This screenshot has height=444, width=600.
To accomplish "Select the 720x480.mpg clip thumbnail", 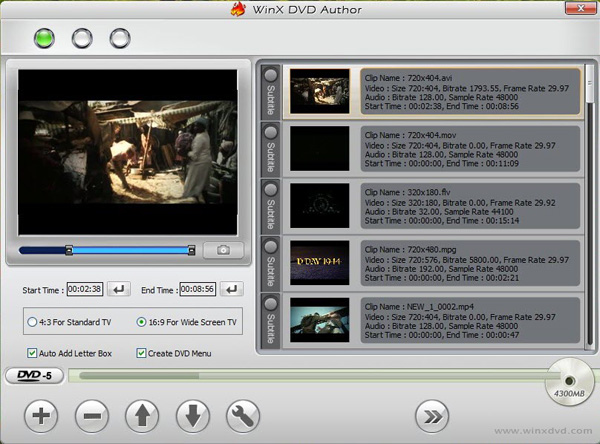I will click(319, 262).
